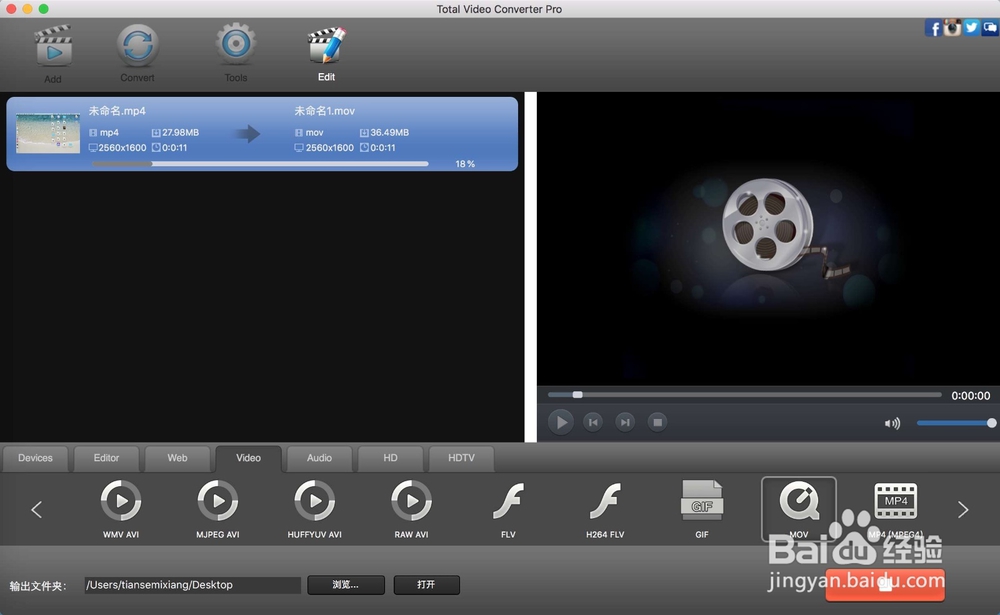The image size is (1000, 615).
Task: Click the 浏览... browse button
Action: coord(346,585)
